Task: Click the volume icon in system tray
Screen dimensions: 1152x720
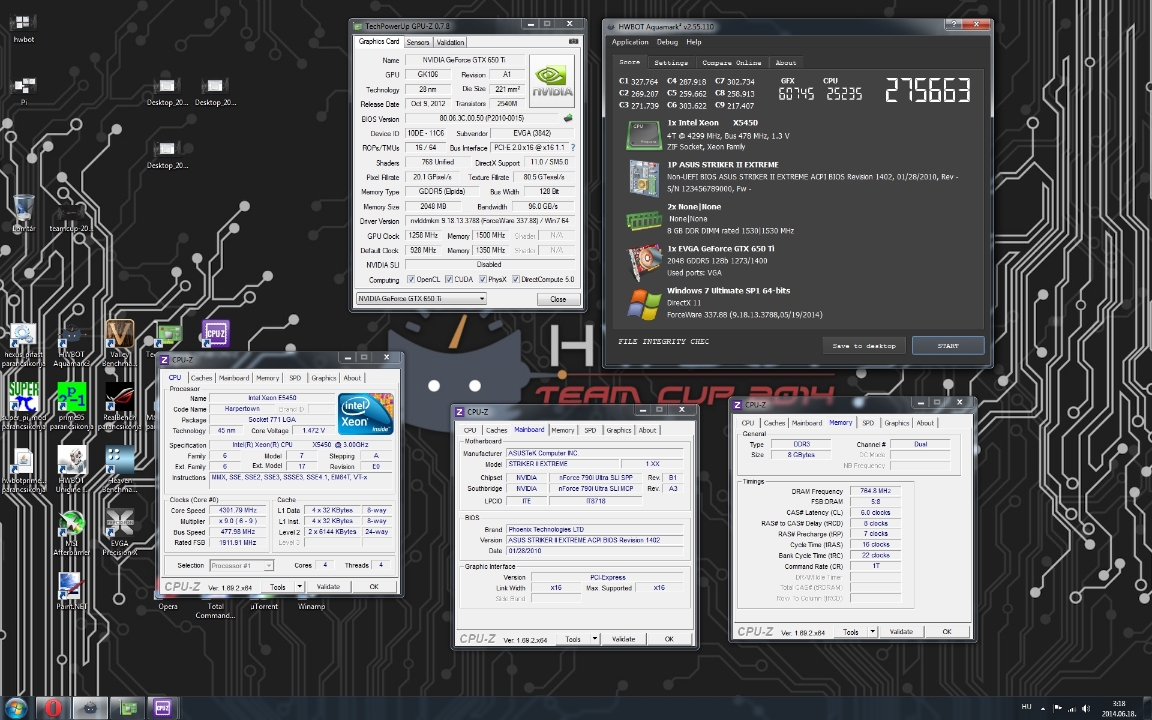Action: pyautogui.click(x=1086, y=709)
